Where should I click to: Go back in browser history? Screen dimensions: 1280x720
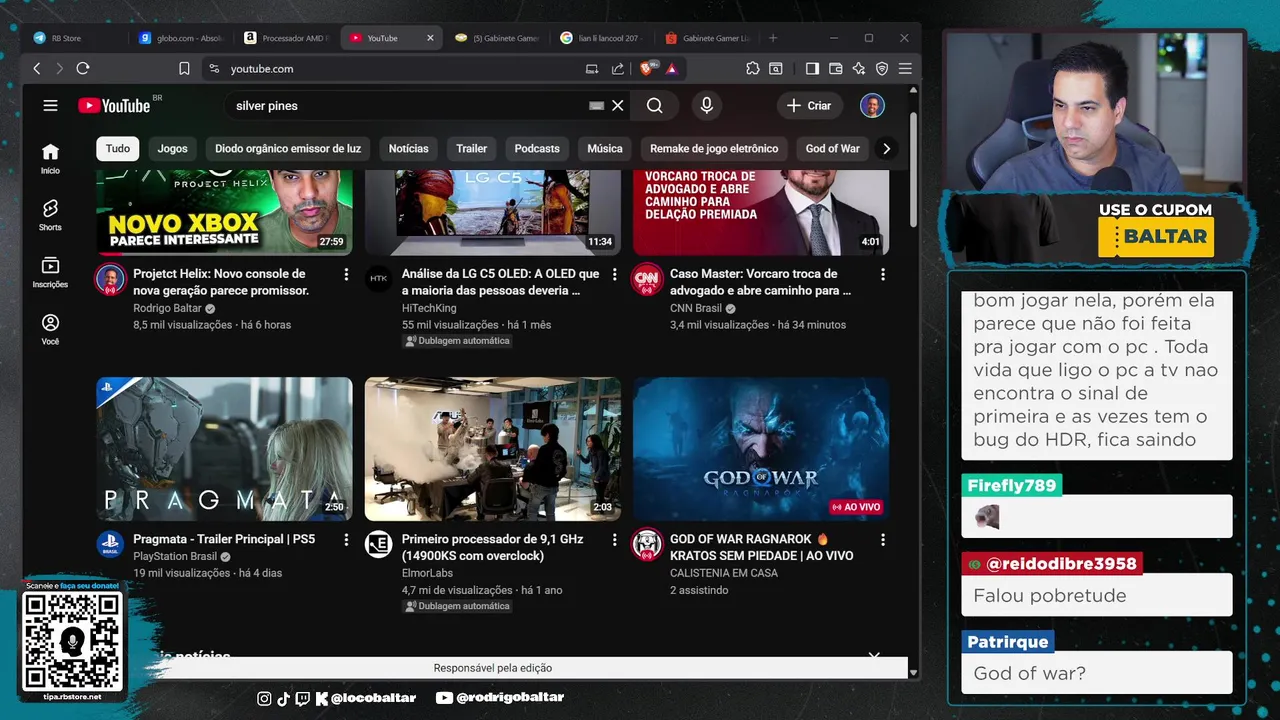(37, 68)
